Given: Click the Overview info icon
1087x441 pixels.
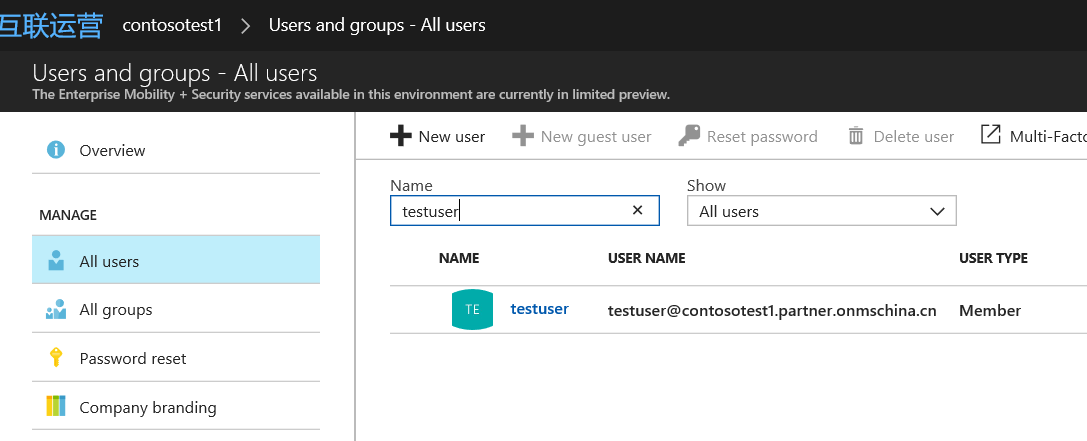Looking at the screenshot, I should click(56, 150).
